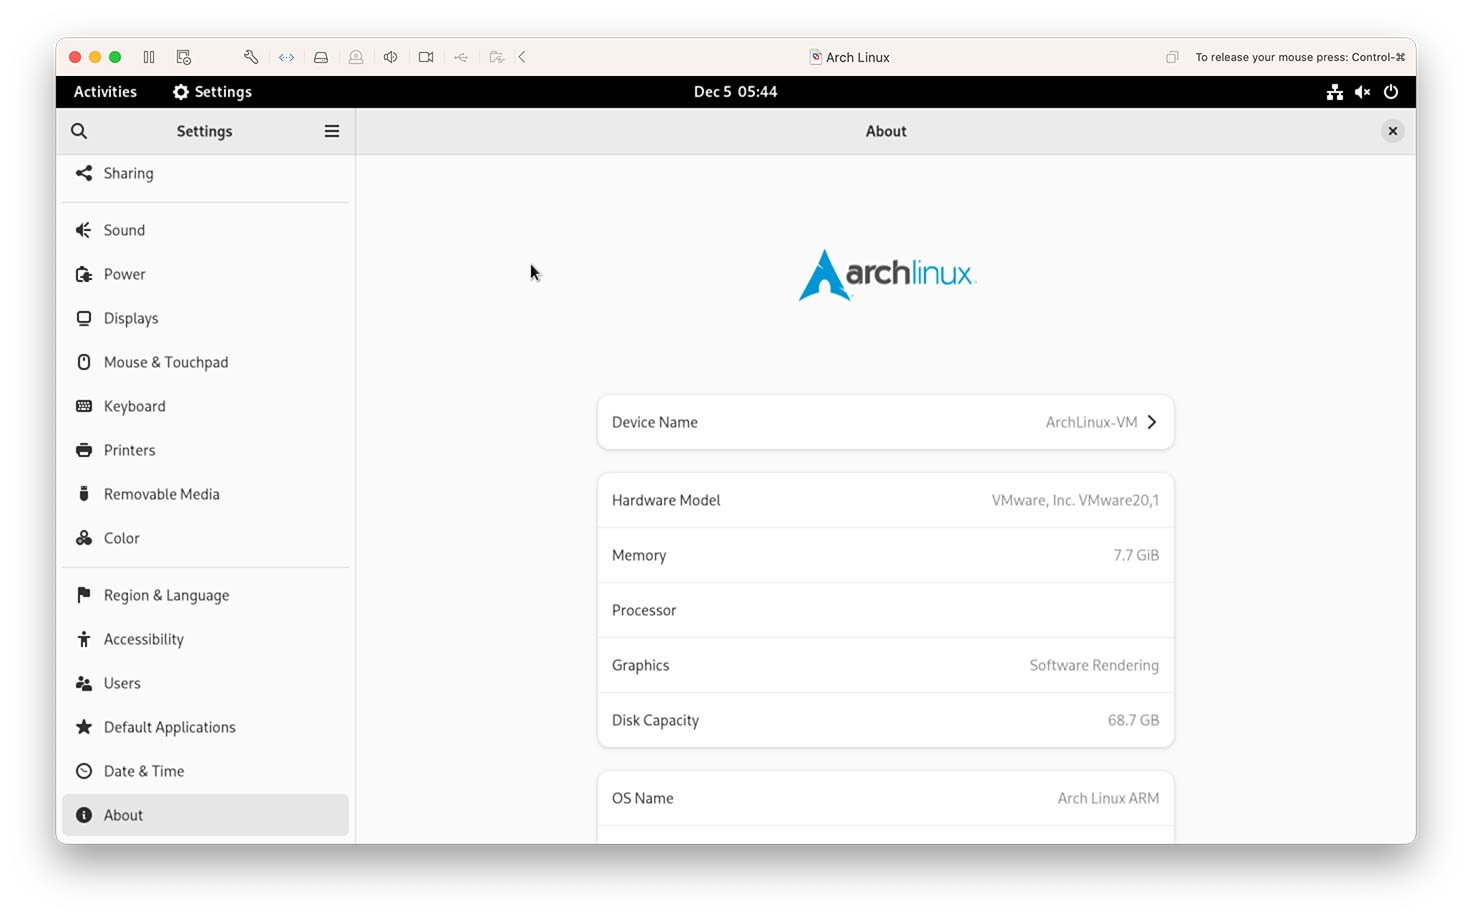1472x918 pixels.
Task: Click the Printers icon in sidebar
Action: (84, 450)
